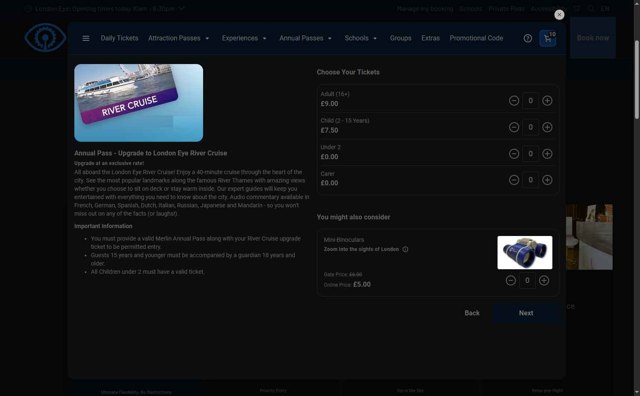Increase Carer ticket quantity
Viewport: 640px width, 396px height.
(547, 180)
